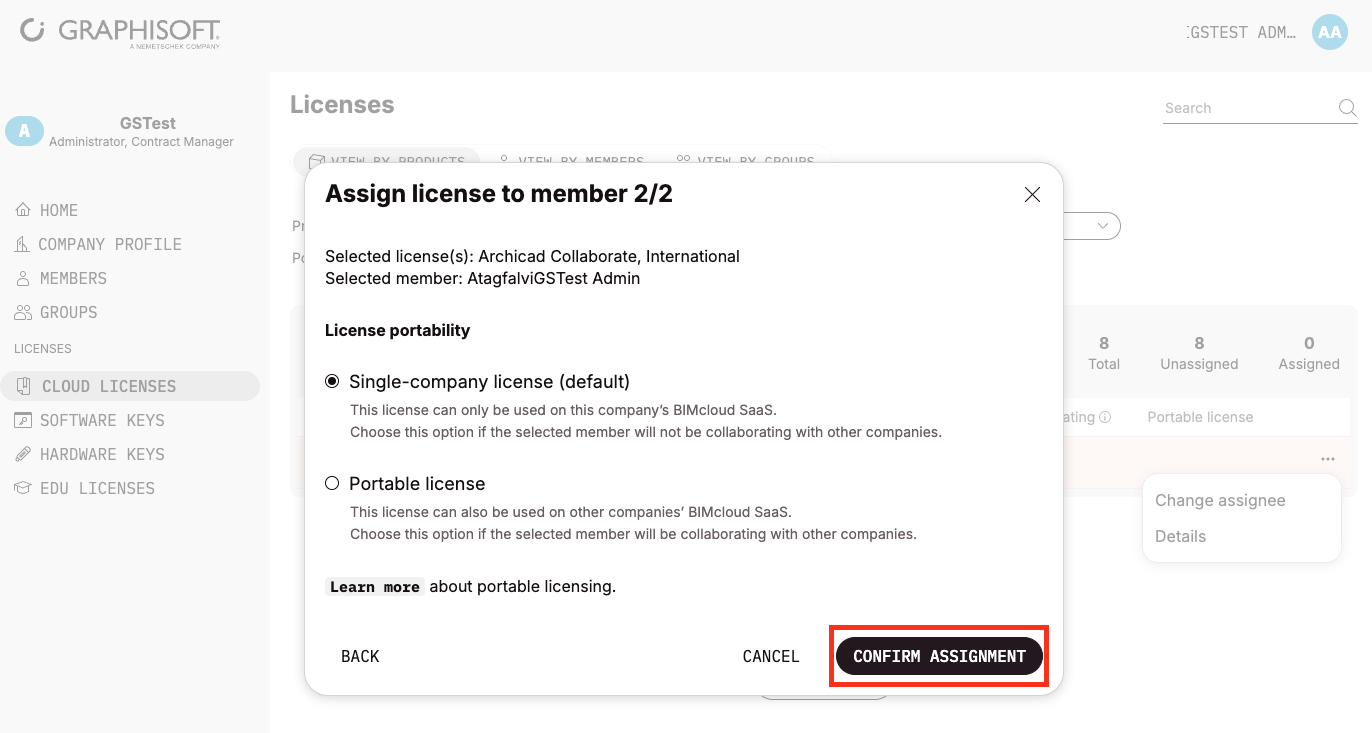Click the Cloud Licenses icon
Screen dimensions: 1372x733
click(24, 386)
